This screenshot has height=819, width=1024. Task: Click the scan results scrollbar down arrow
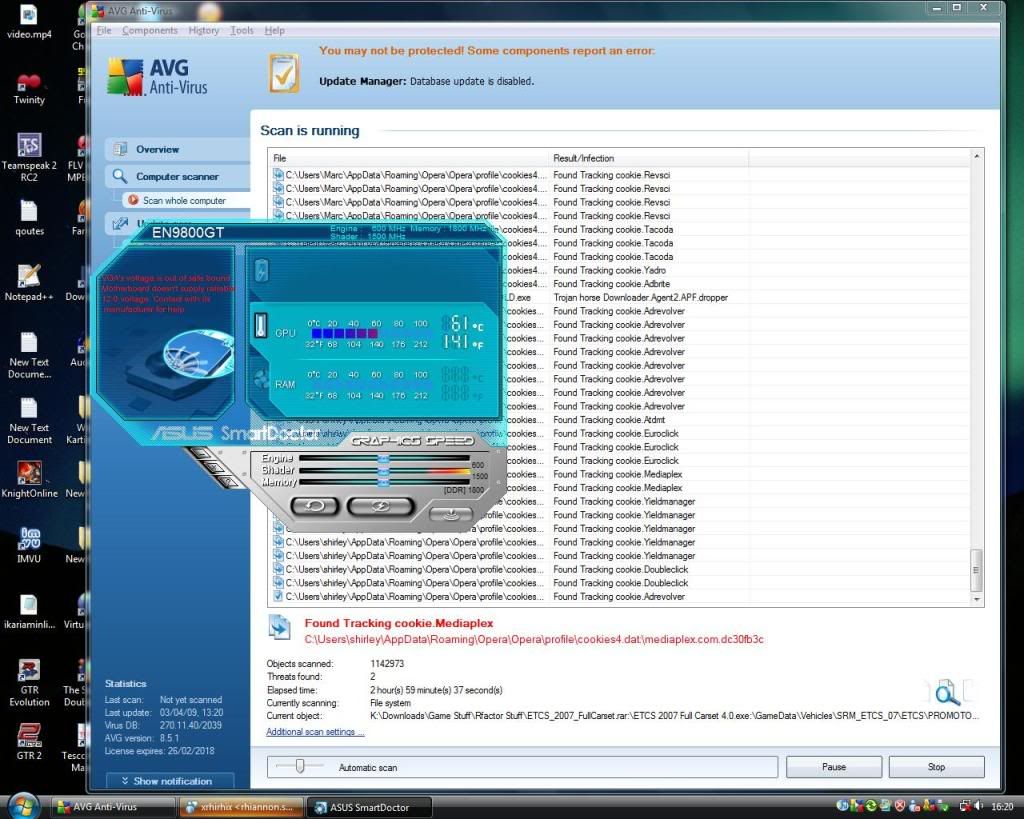(976, 599)
